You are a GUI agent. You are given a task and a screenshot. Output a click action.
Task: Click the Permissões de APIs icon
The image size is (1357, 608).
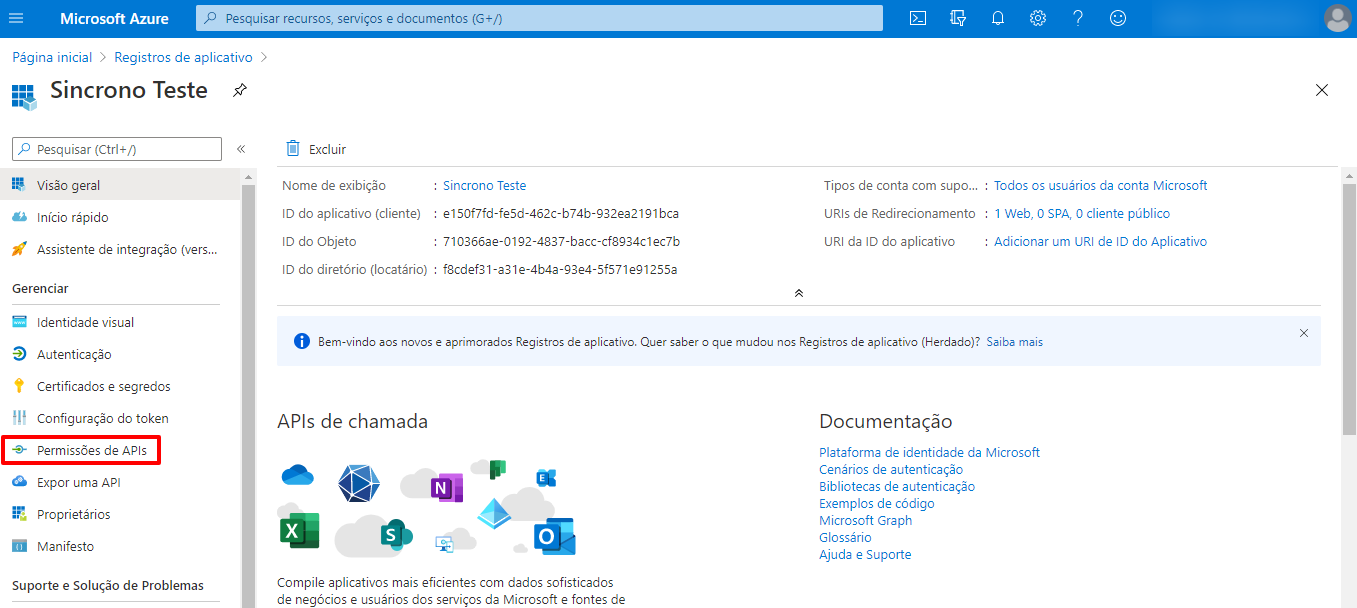[19, 450]
